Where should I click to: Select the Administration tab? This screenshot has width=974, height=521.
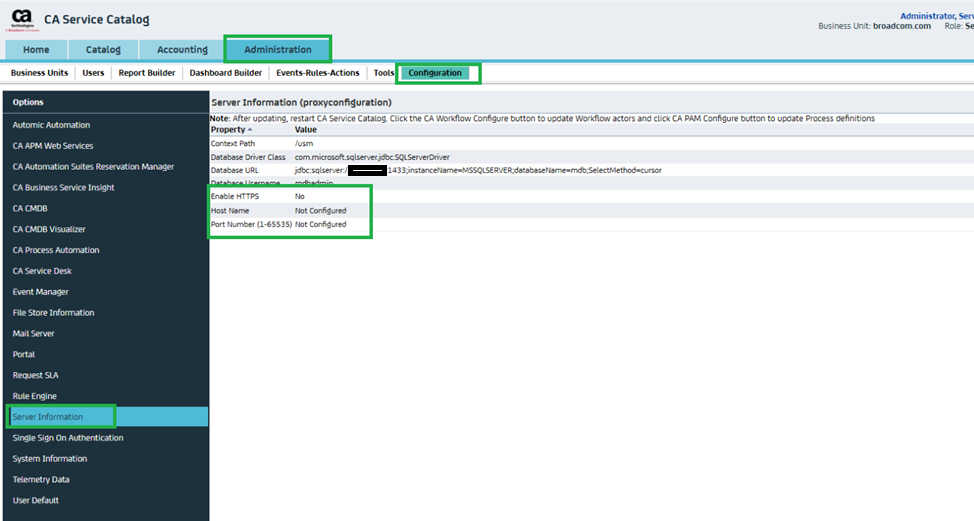pyautogui.click(x=278, y=50)
